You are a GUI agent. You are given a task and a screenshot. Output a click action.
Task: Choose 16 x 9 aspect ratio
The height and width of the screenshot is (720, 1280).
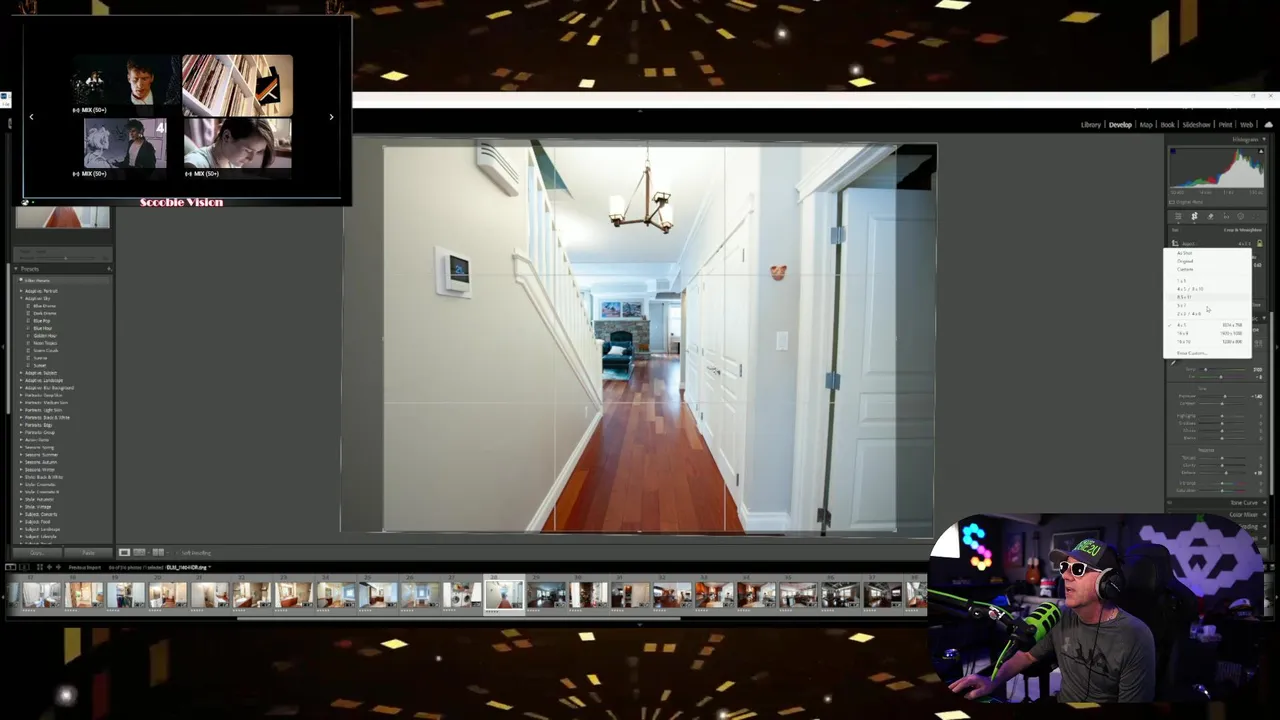point(1183,333)
